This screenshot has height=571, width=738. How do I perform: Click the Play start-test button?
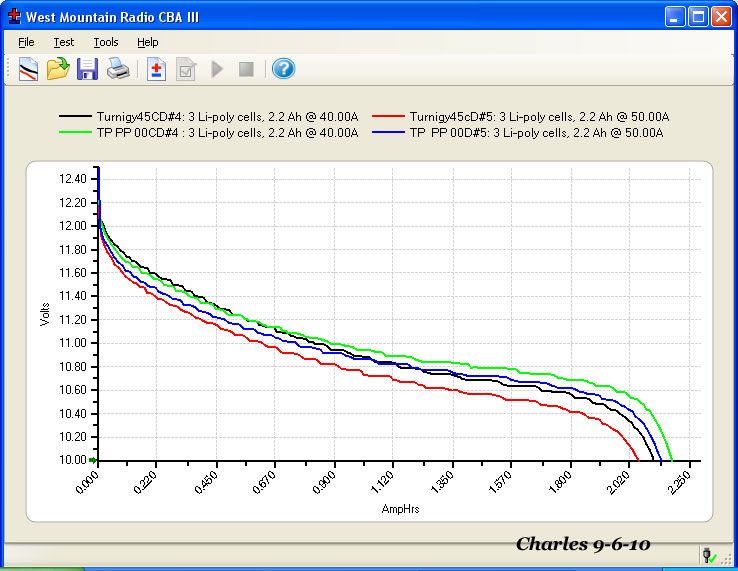pos(217,69)
